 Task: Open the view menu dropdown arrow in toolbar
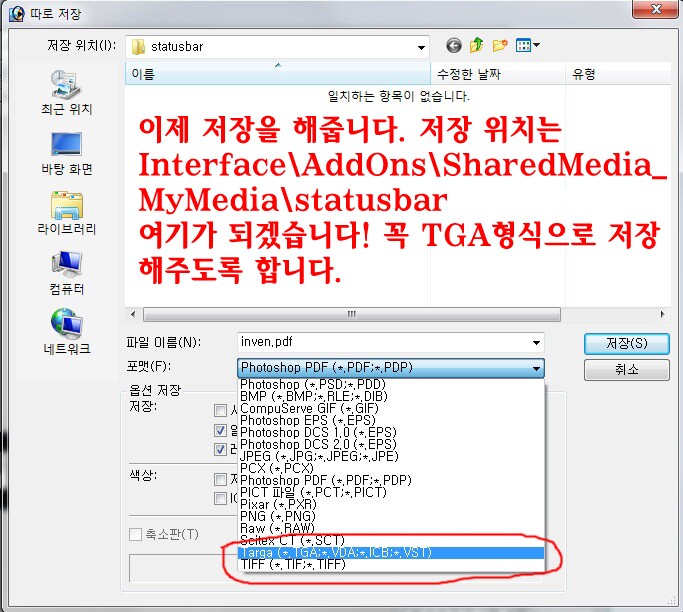[x=536, y=46]
